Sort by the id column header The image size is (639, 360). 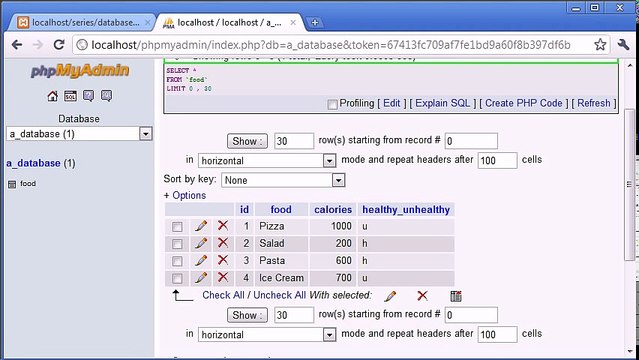coord(245,210)
